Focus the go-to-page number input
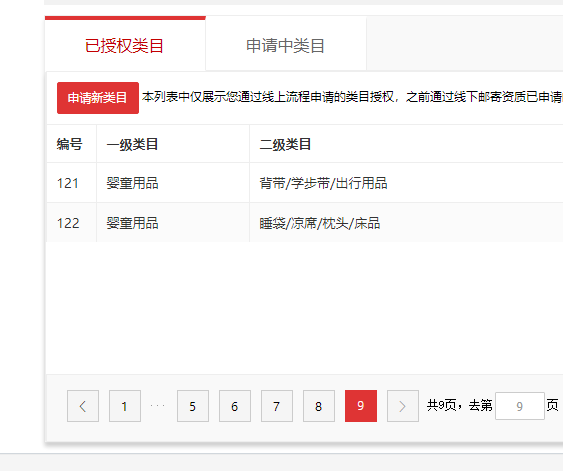The image size is (563, 471). [520, 406]
